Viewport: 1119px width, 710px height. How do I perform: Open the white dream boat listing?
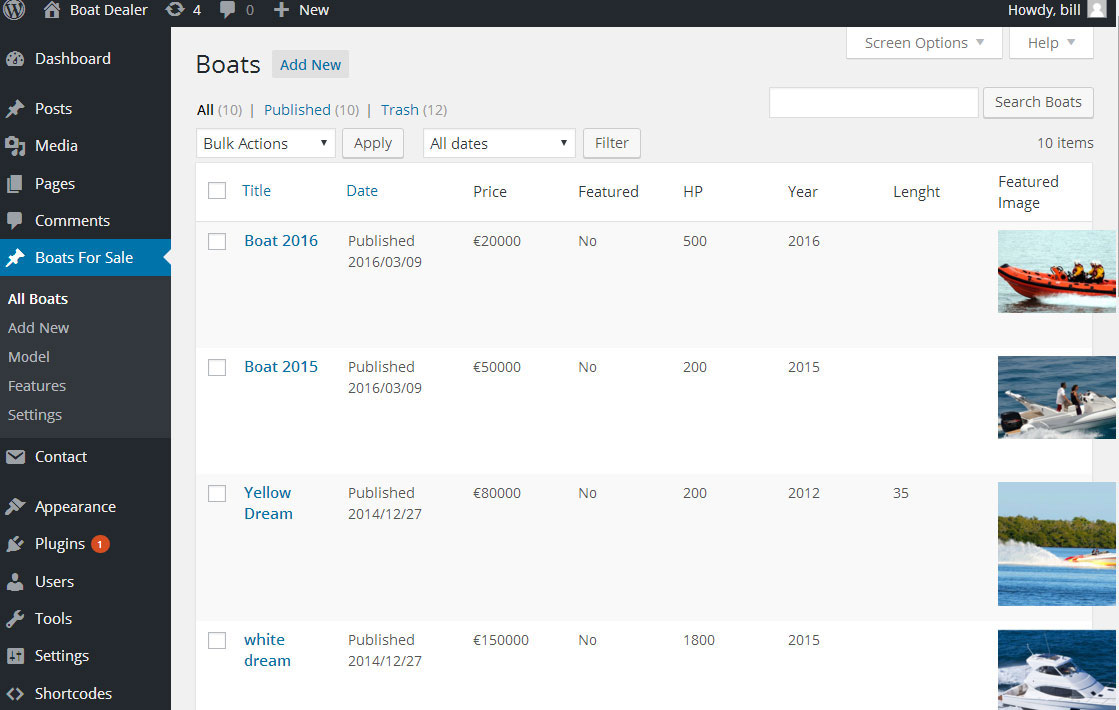click(x=265, y=650)
